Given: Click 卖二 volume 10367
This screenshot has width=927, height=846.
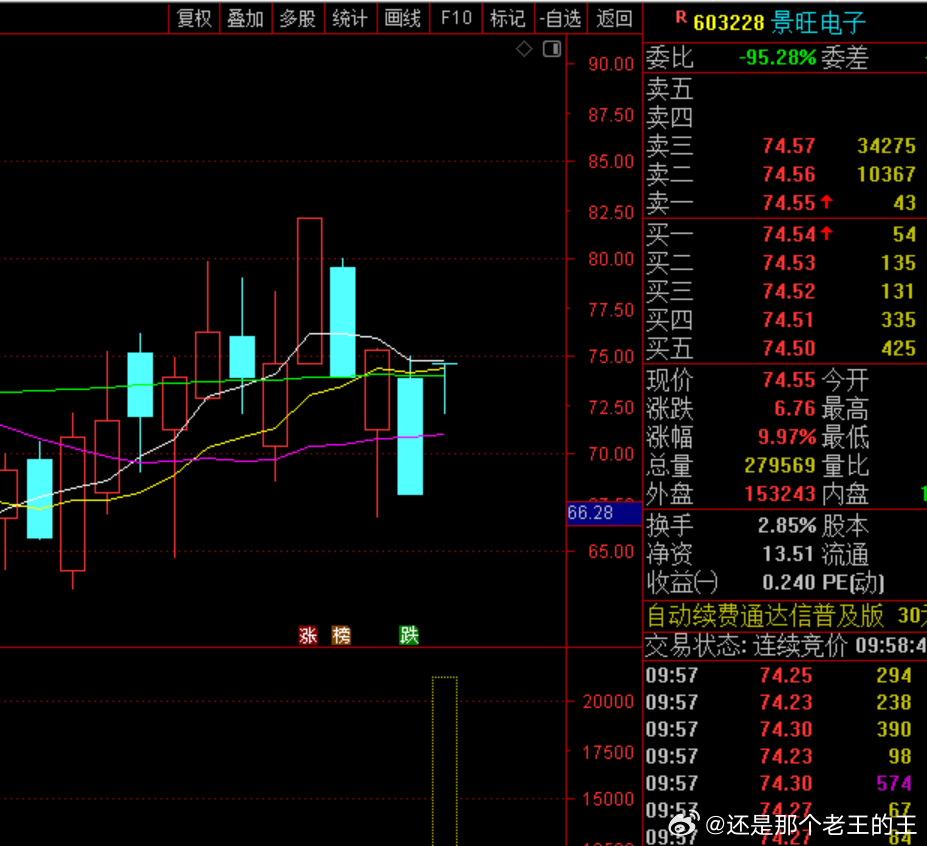Looking at the screenshot, I should [886, 174].
